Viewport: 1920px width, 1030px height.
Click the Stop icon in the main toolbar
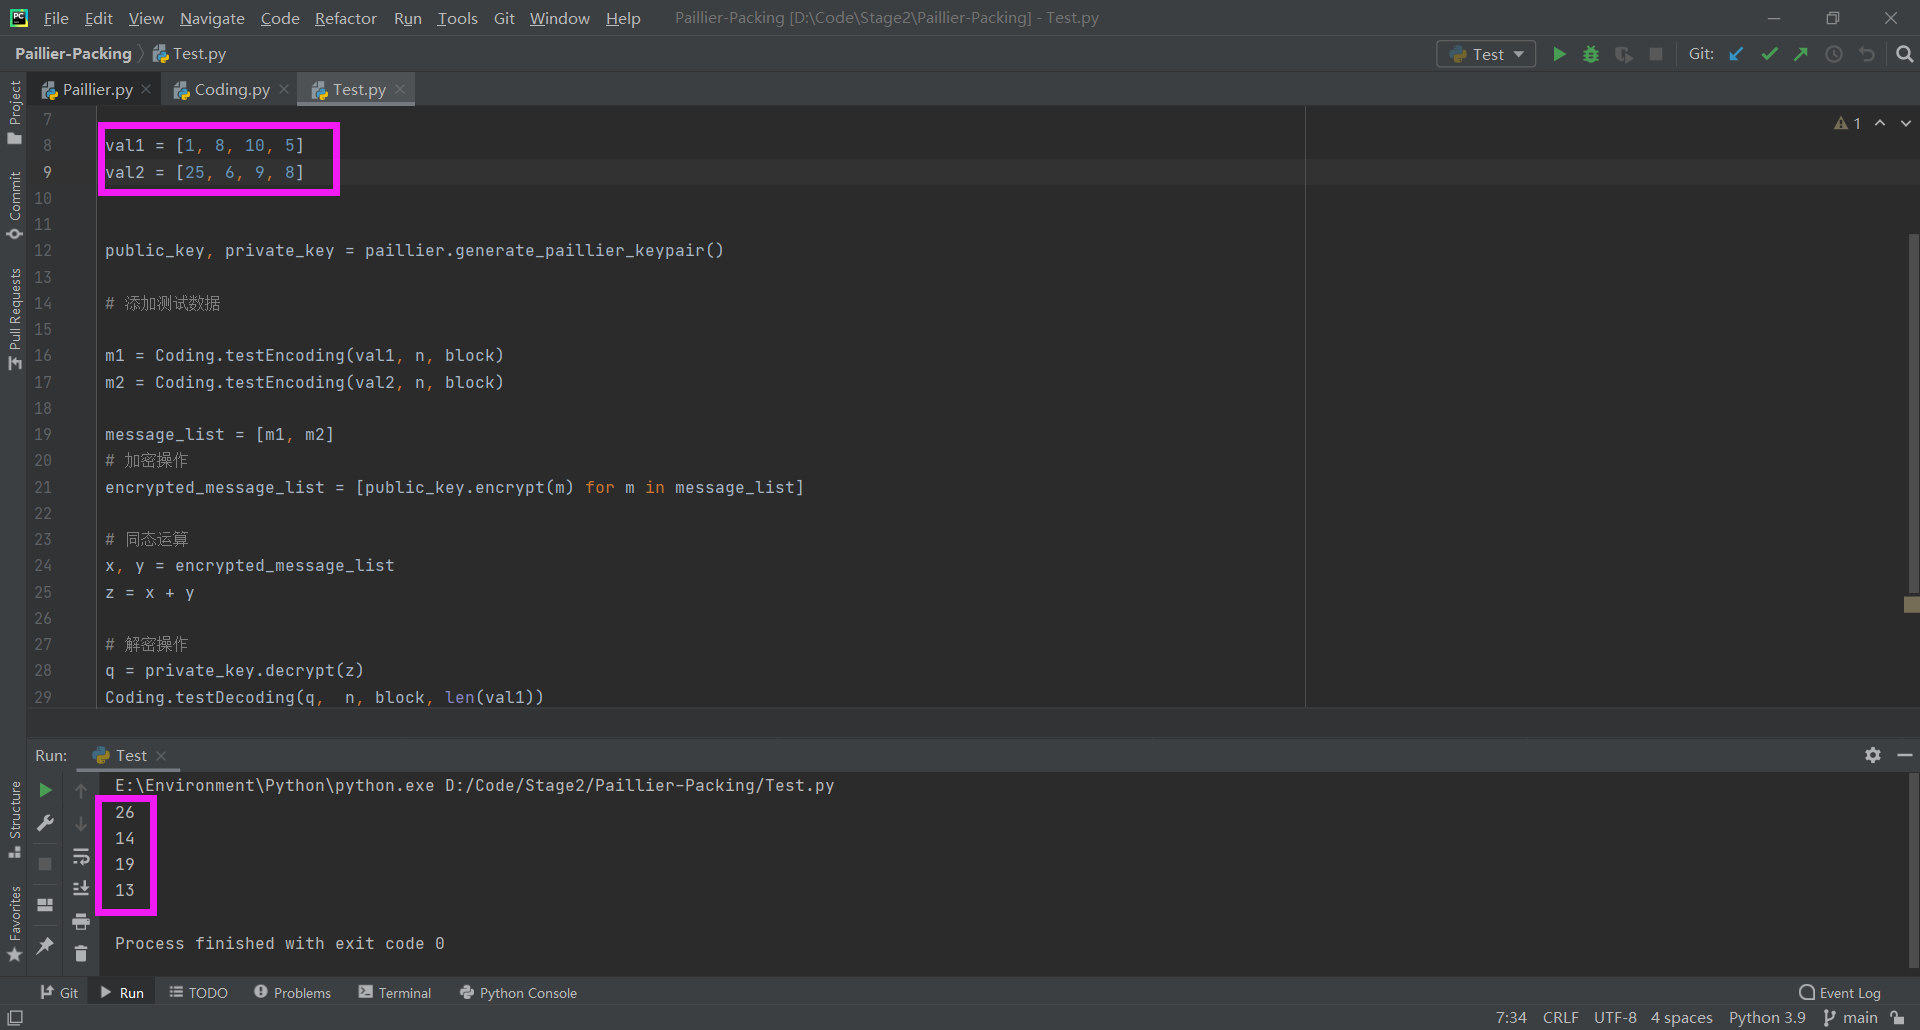[1656, 54]
